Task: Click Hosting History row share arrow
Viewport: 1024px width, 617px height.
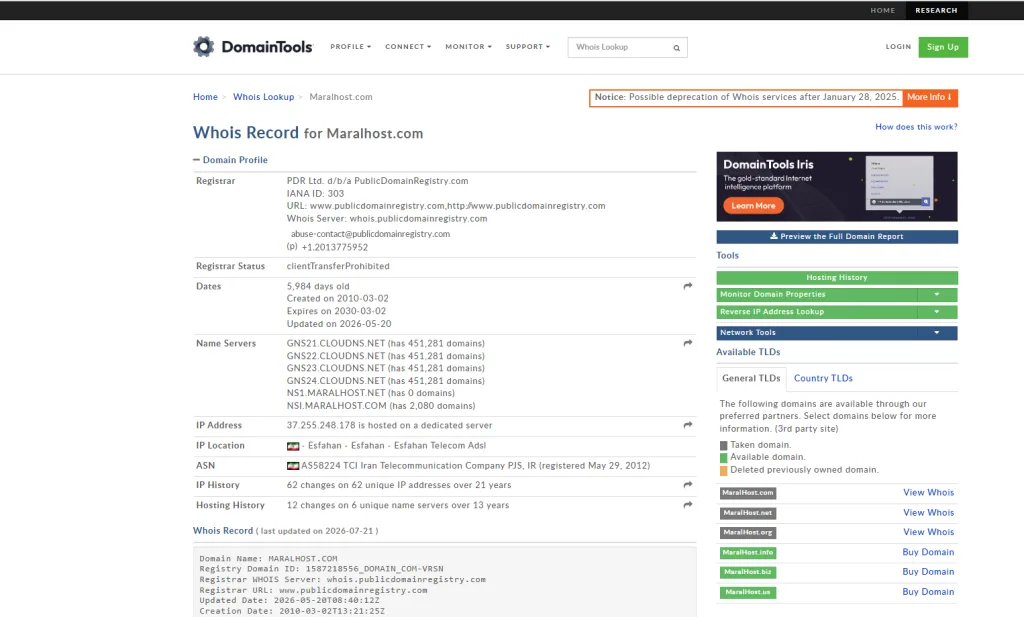Action: point(688,505)
